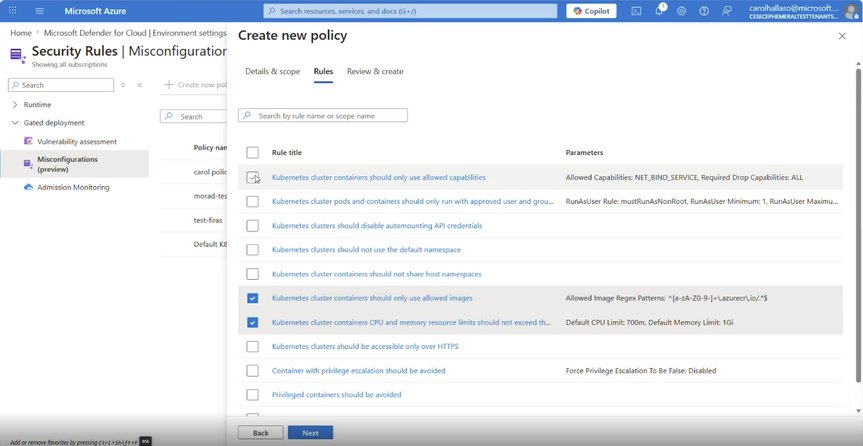Click the account avatar picture

(850, 12)
